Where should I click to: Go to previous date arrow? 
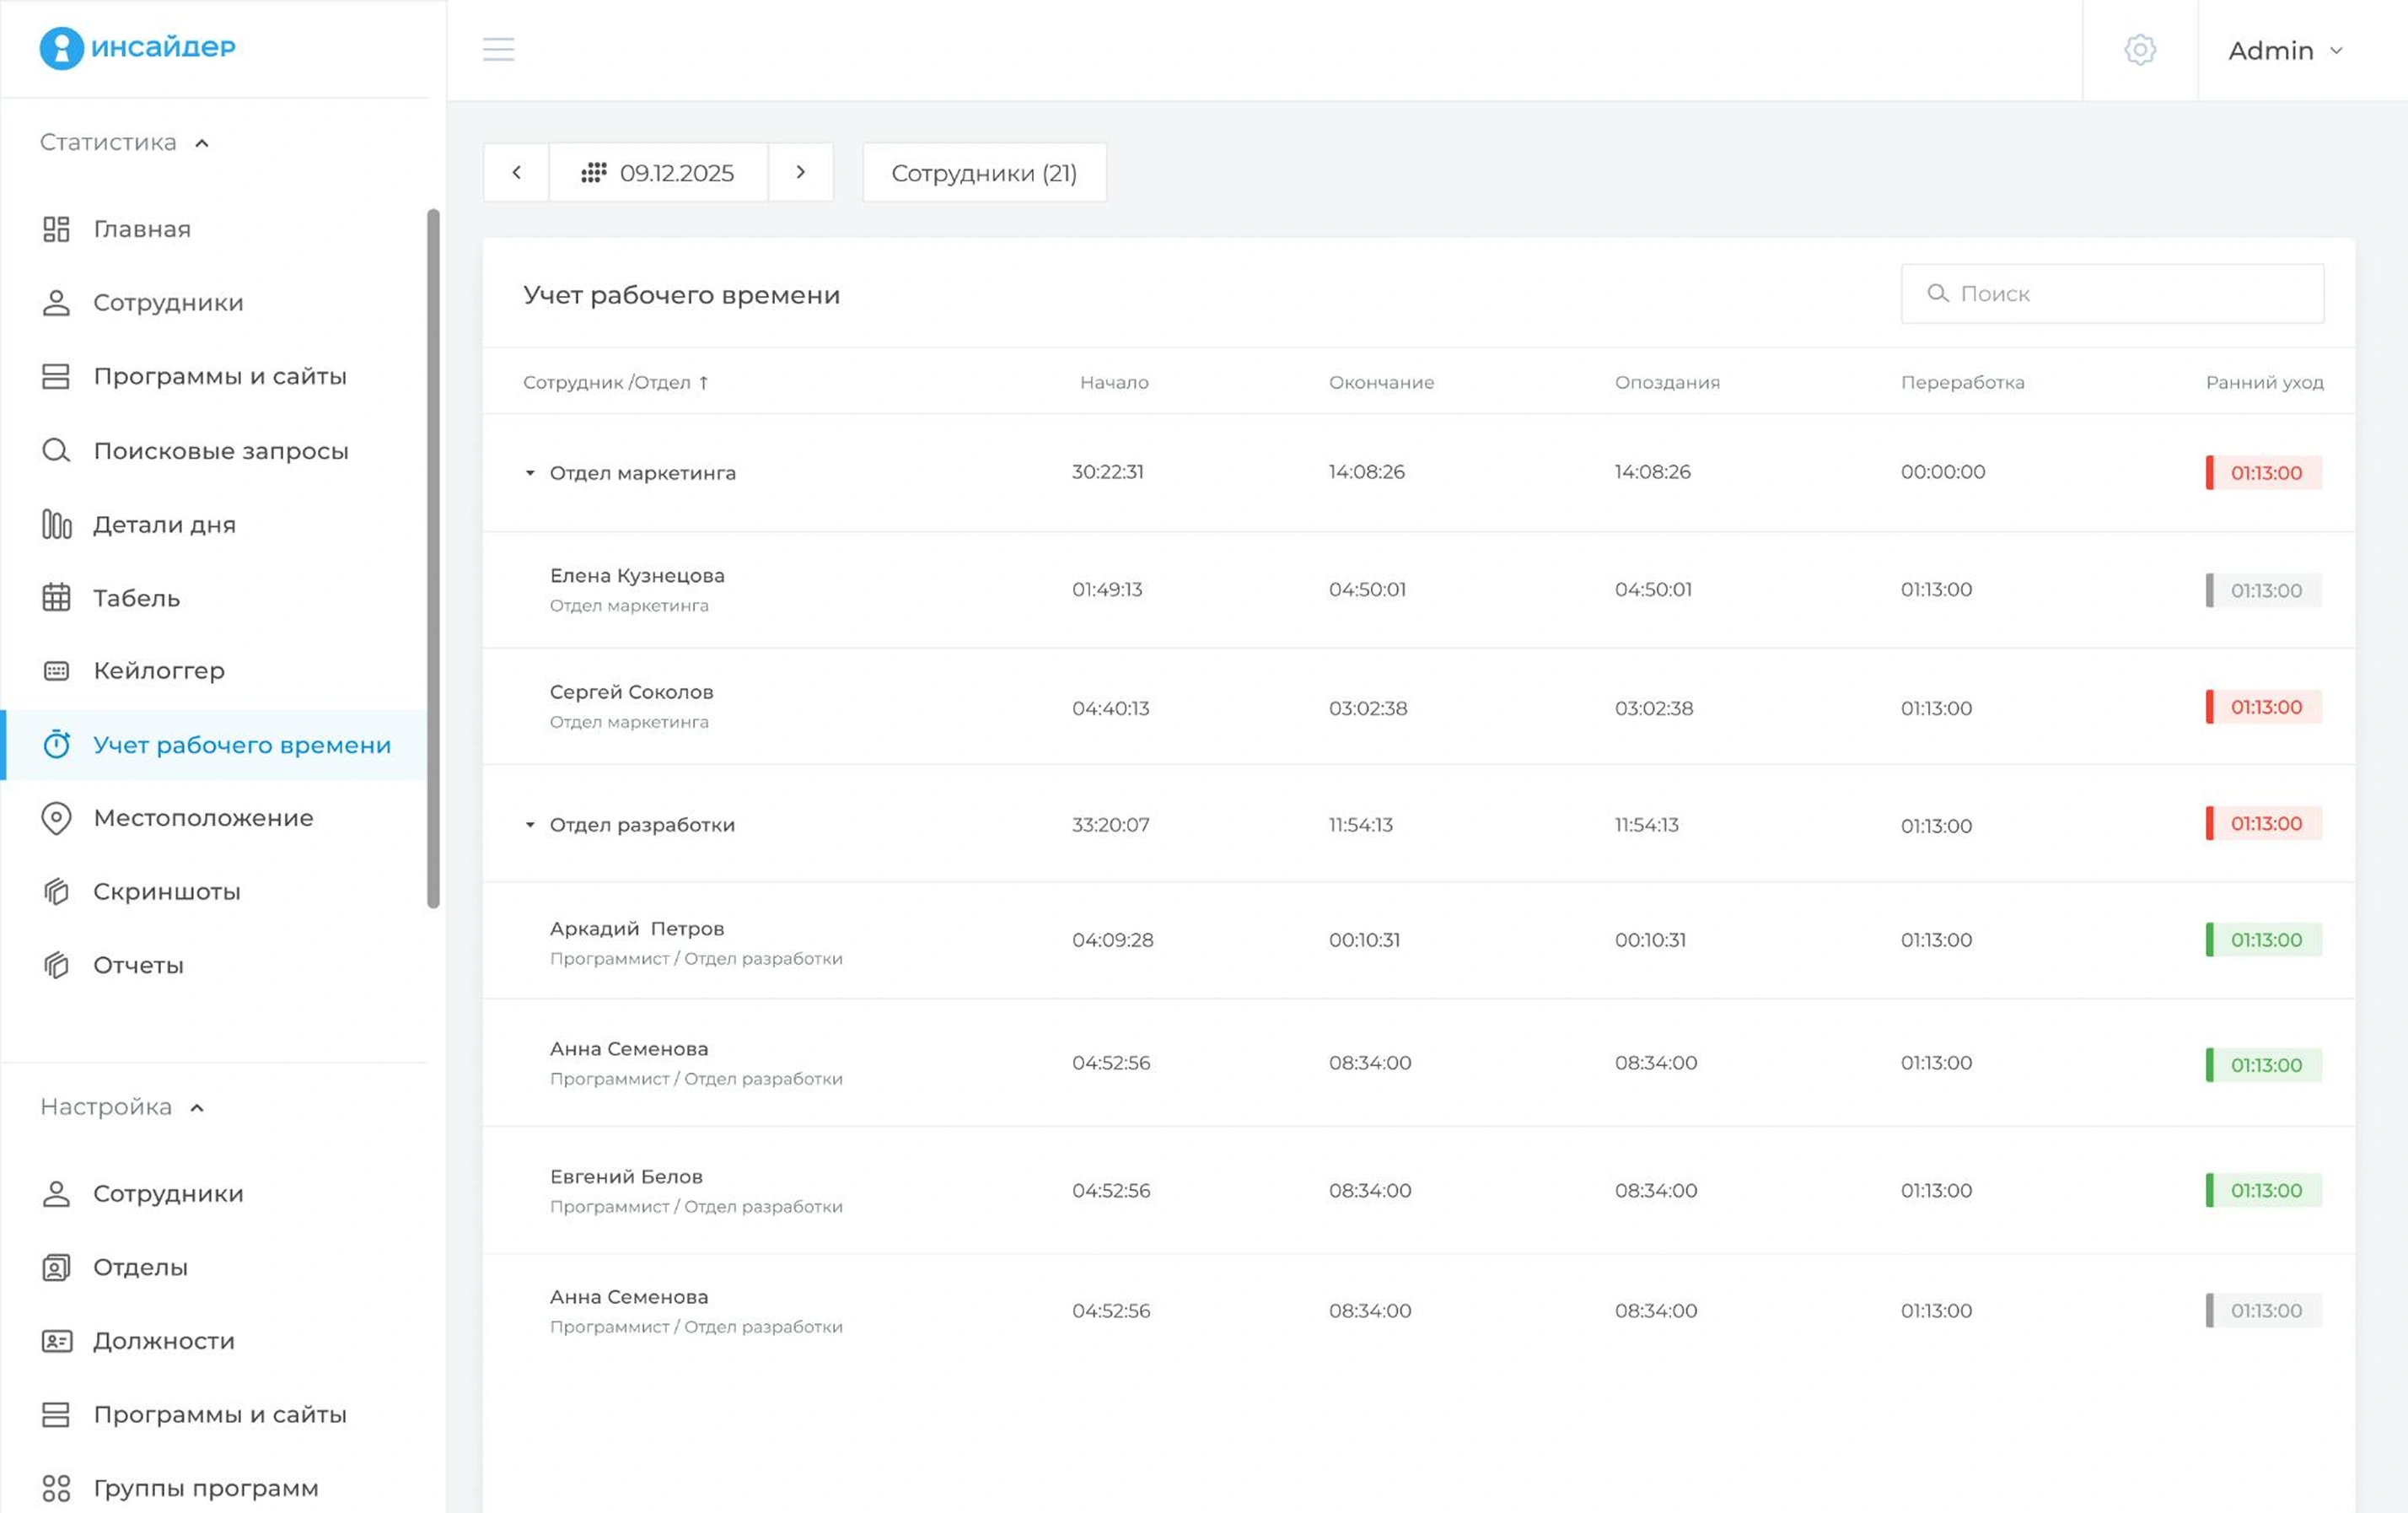(516, 172)
